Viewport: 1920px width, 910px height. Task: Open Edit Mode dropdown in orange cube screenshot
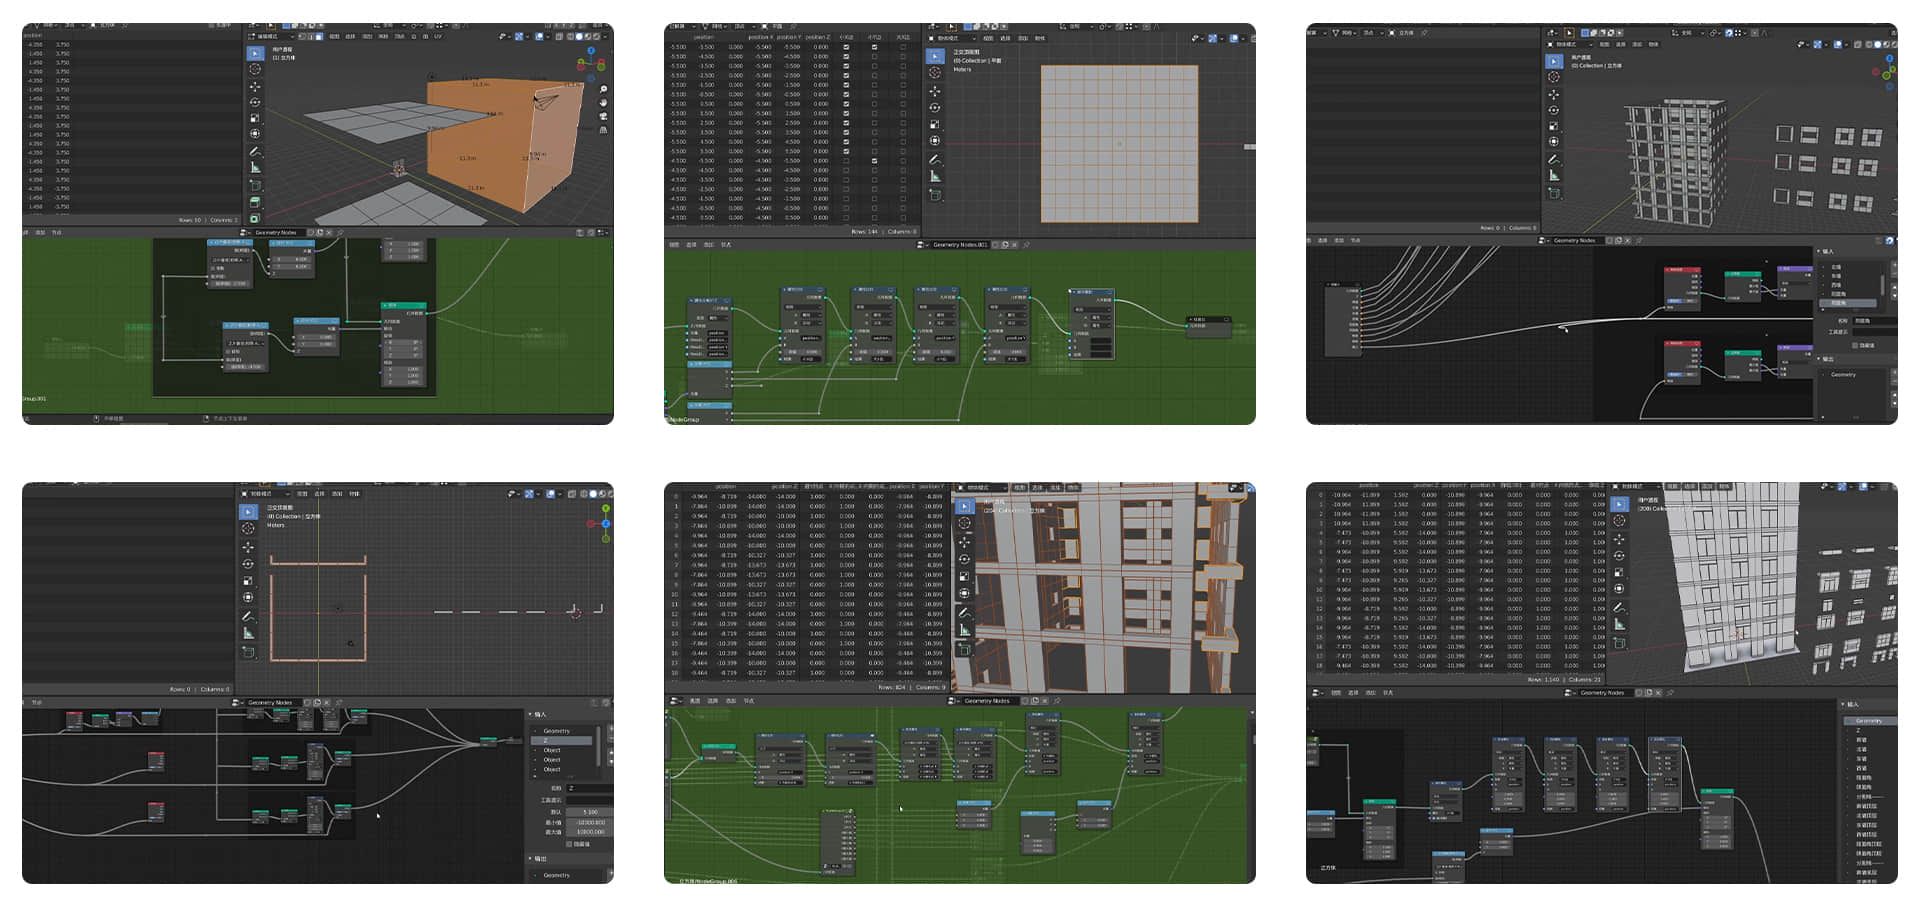(x=271, y=36)
